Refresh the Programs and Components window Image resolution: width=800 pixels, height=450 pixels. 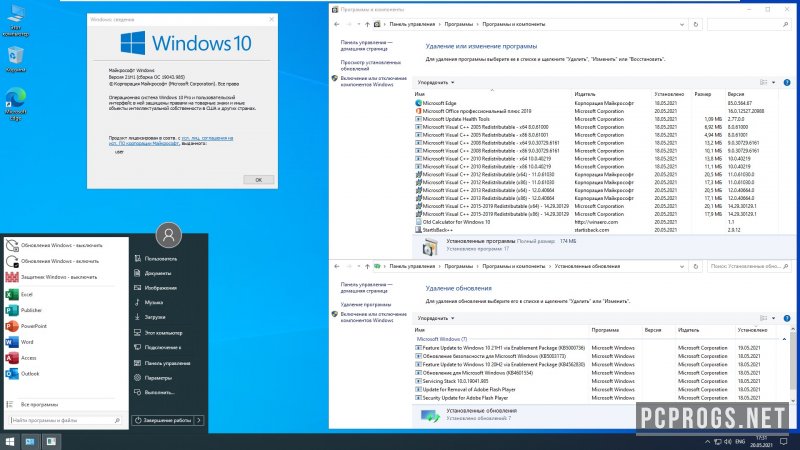(695, 24)
